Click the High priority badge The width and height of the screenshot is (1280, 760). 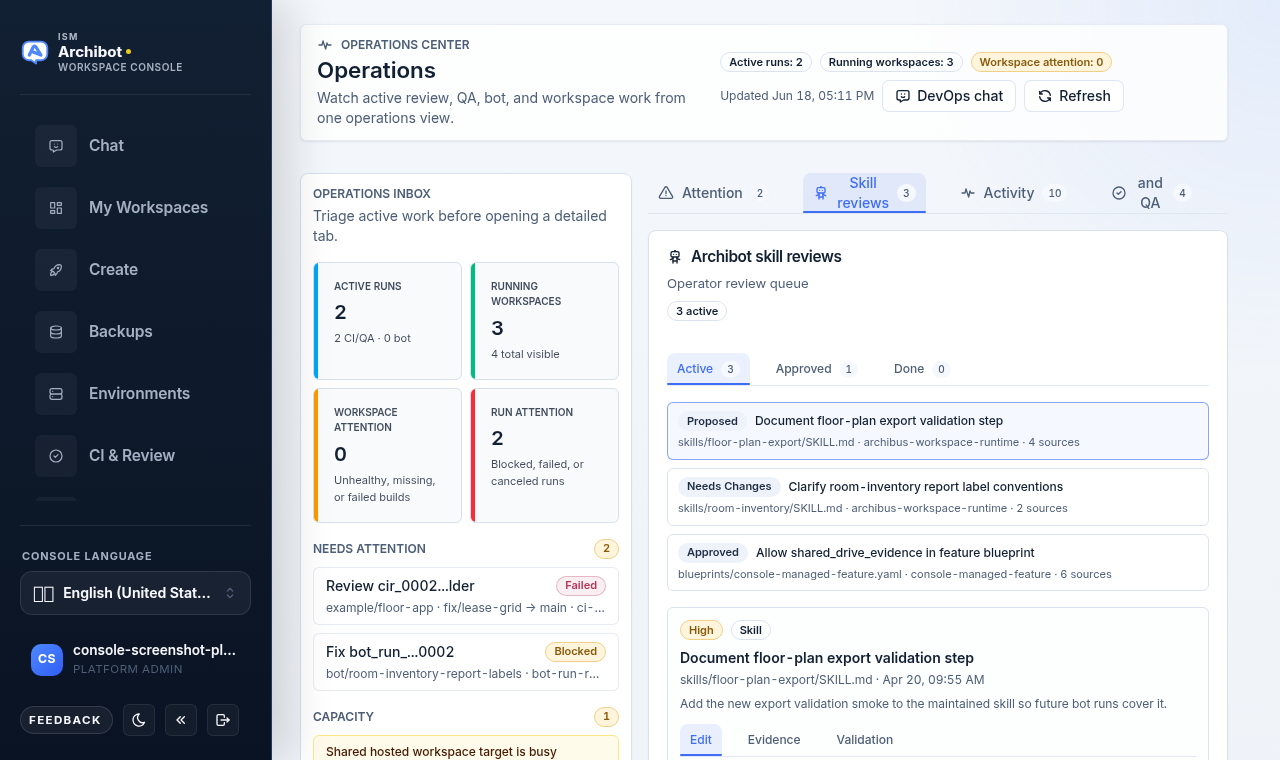pyautogui.click(x=701, y=630)
